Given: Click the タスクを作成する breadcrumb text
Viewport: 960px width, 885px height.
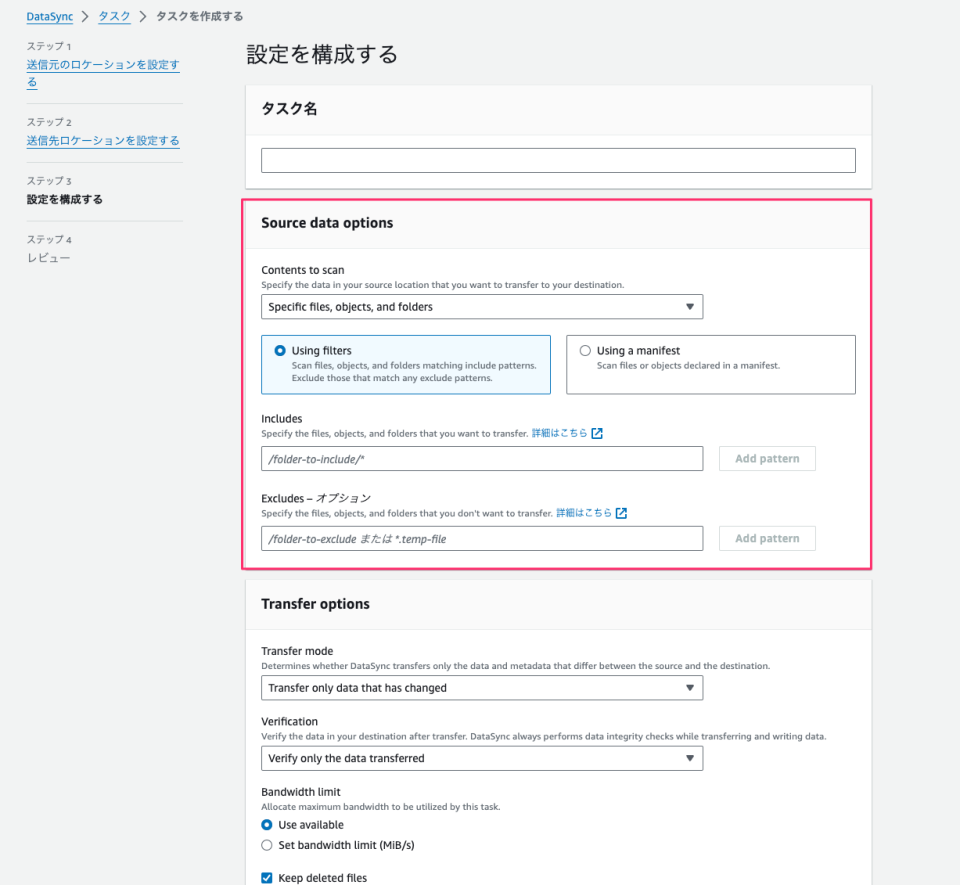Looking at the screenshot, I should (x=200, y=17).
